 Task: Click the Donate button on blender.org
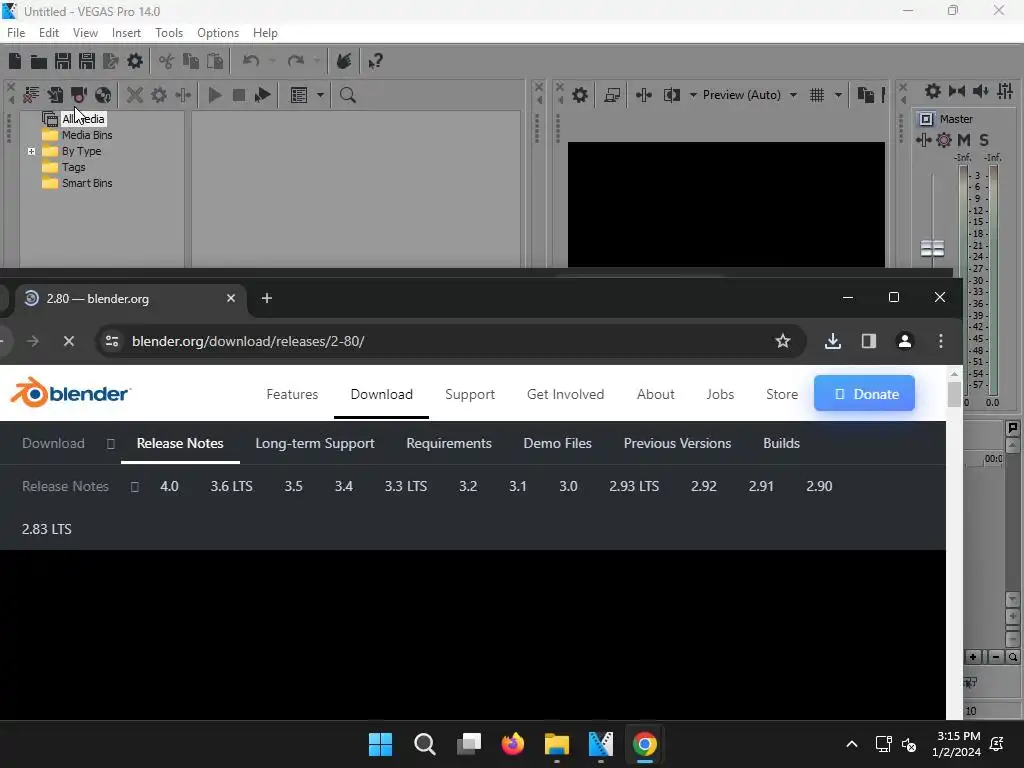pos(864,394)
